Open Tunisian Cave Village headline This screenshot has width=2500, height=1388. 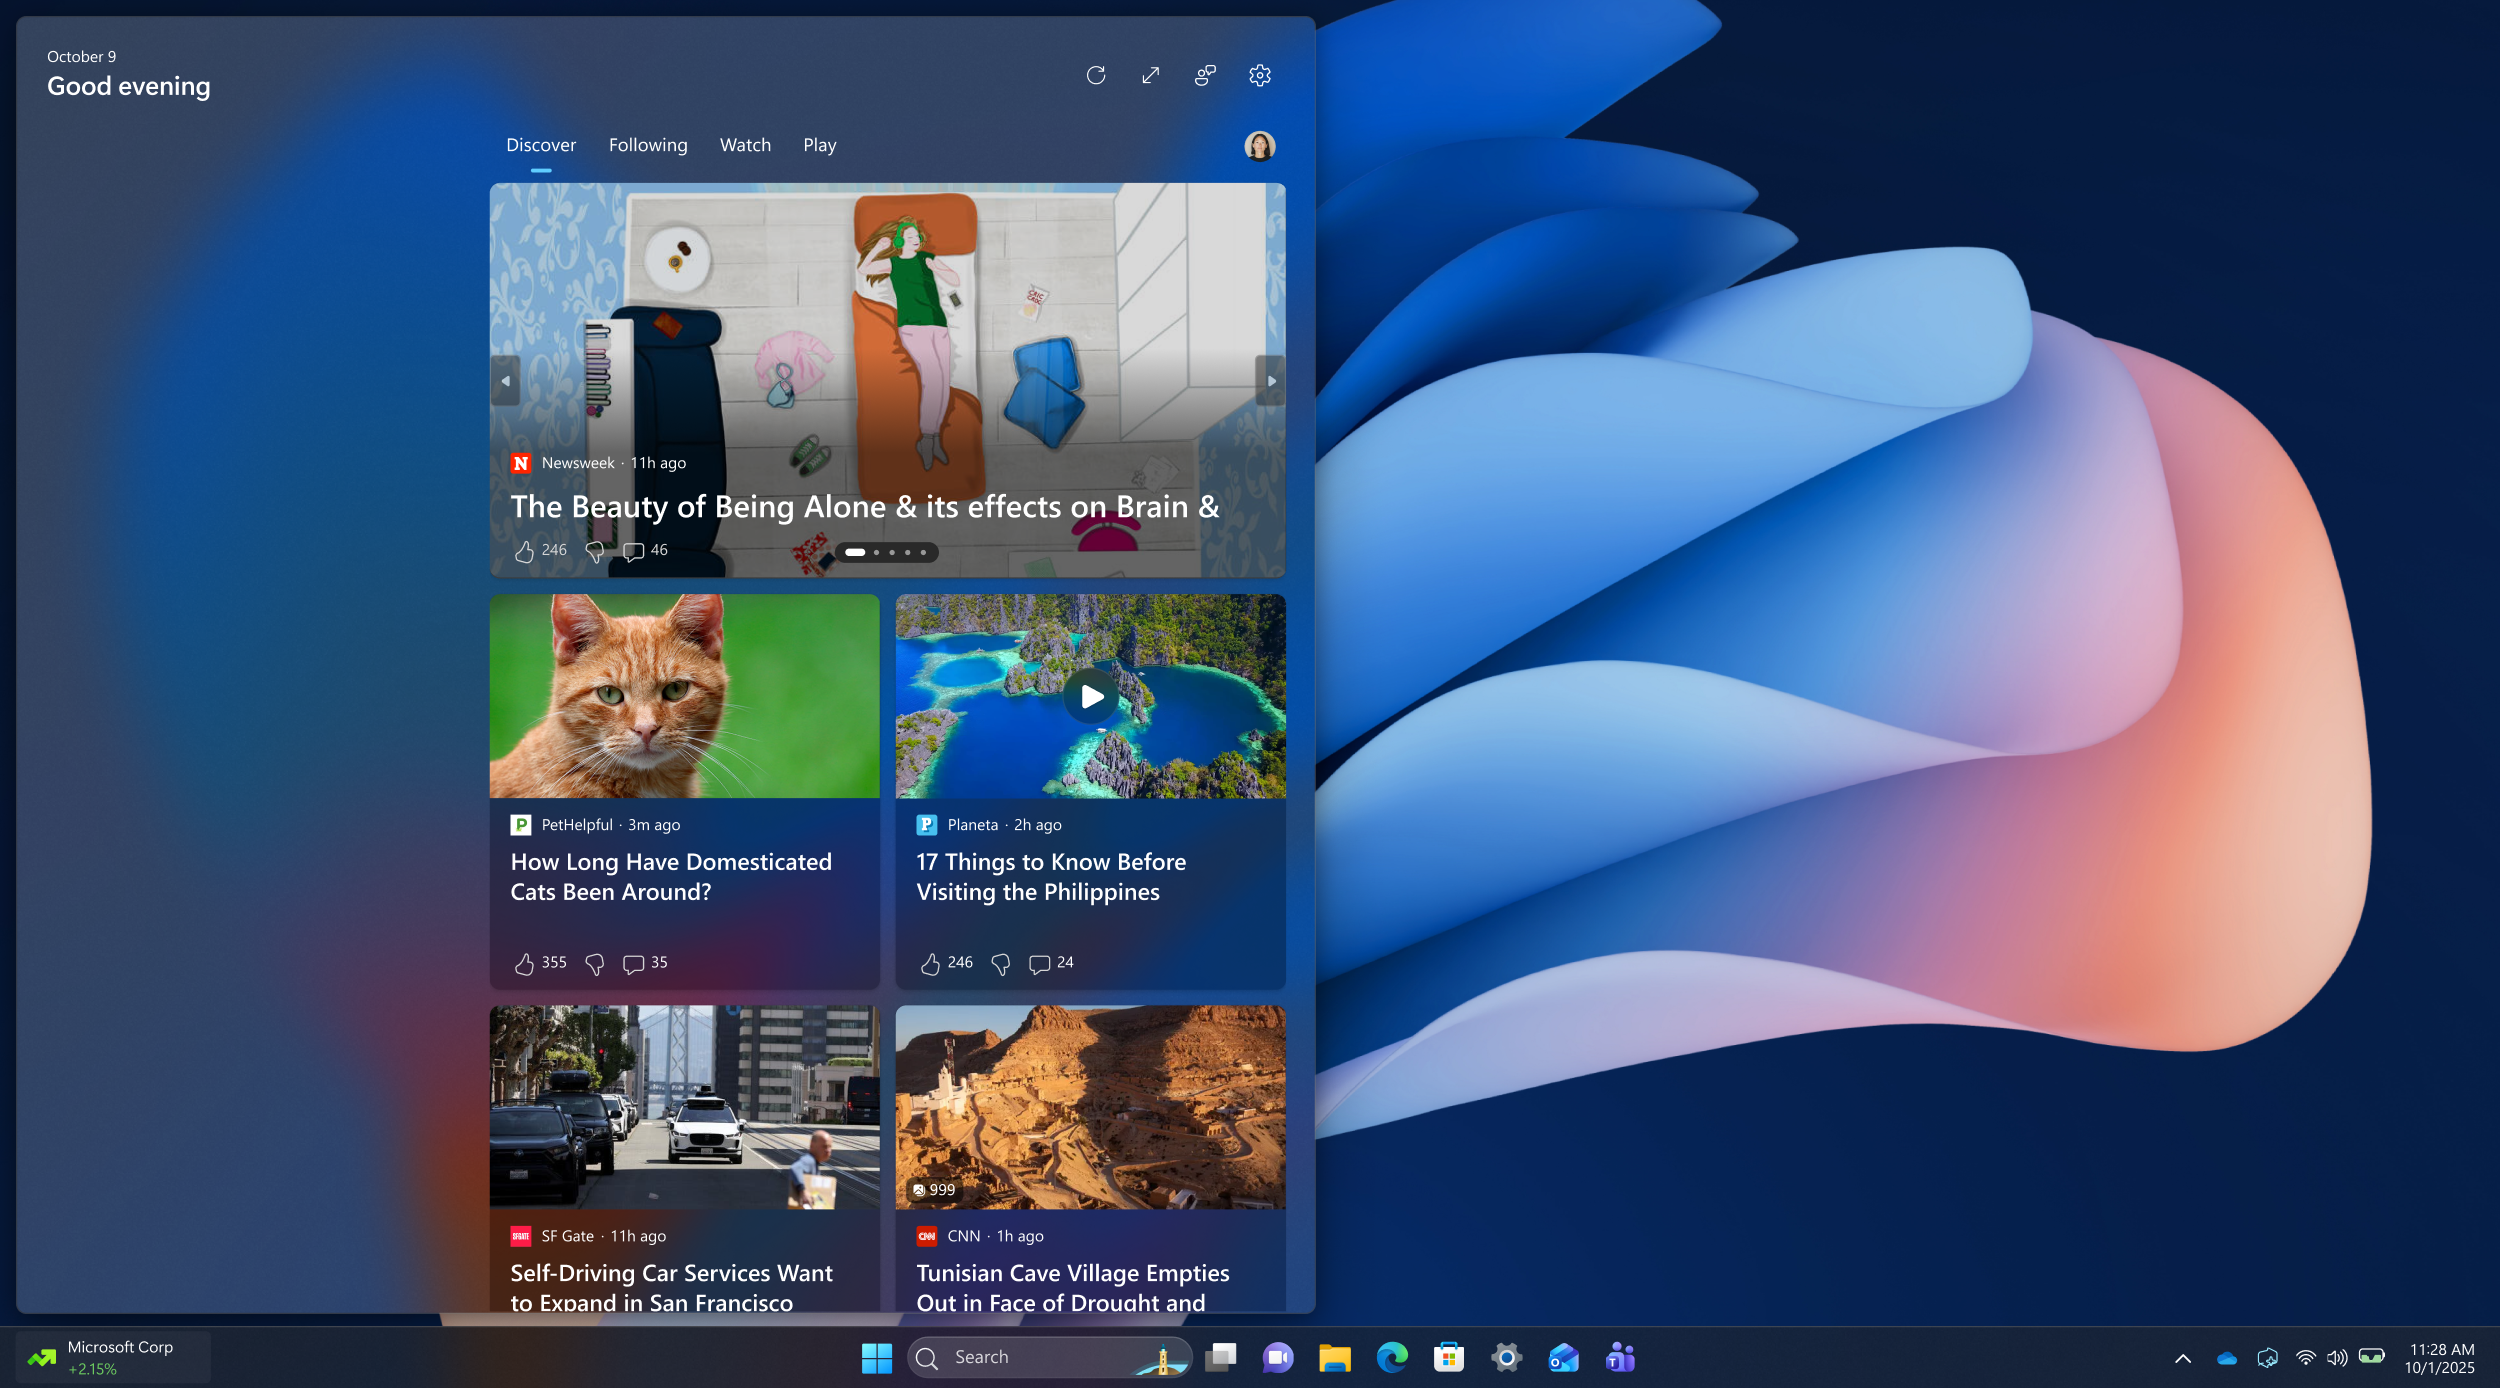tap(1073, 1287)
